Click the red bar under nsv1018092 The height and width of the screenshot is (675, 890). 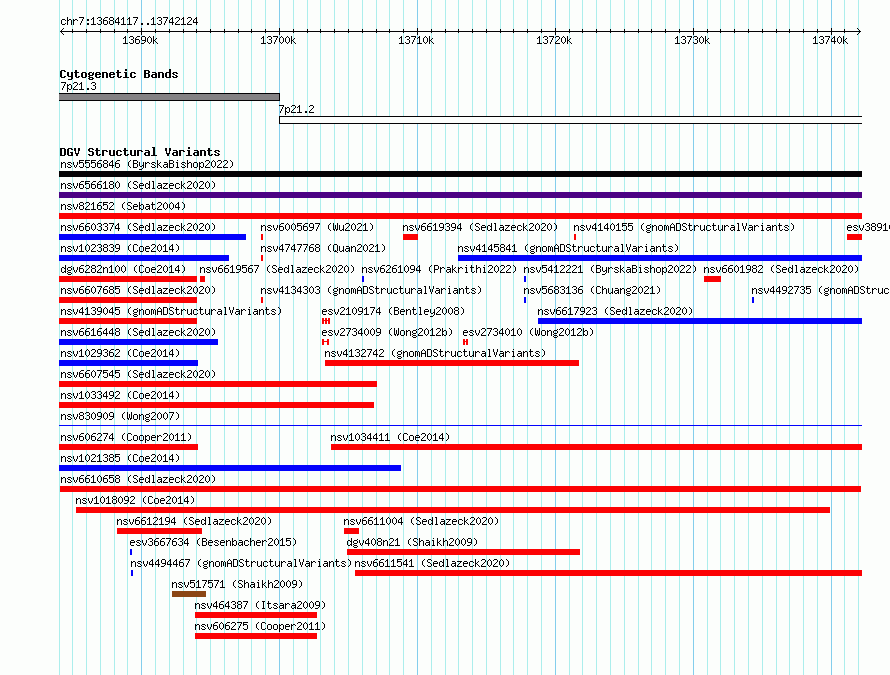pos(453,510)
